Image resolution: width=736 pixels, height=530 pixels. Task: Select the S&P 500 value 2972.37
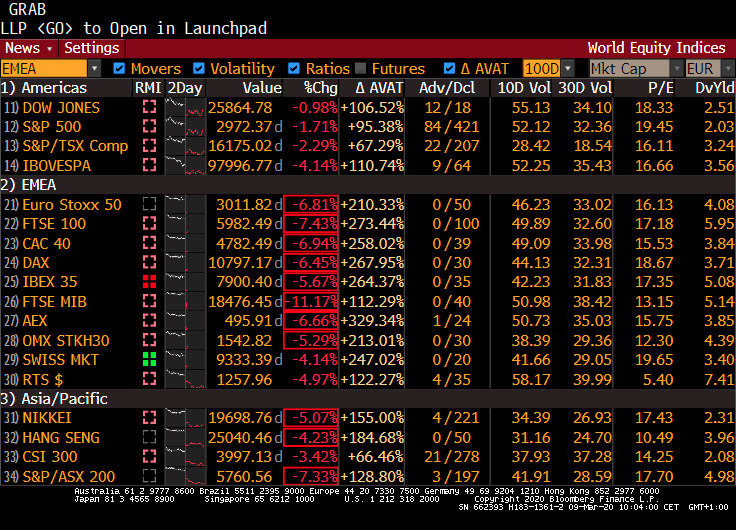click(244, 127)
